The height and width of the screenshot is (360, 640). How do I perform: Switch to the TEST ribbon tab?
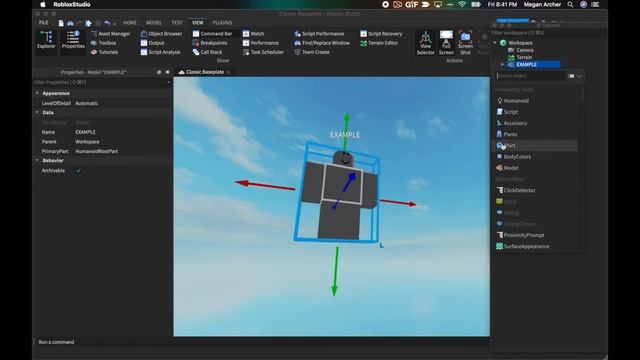click(x=177, y=23)
